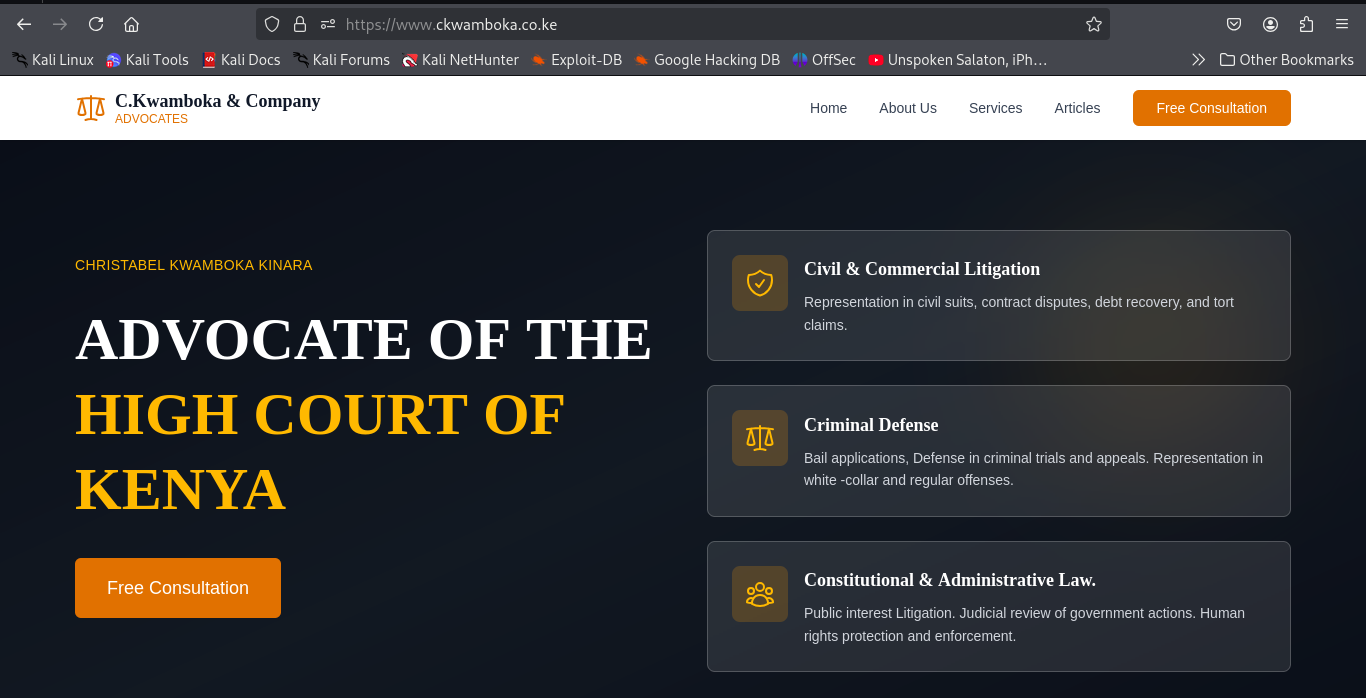Open the Other Bookmarks folder
1366x698 pixels.
[x=1286, y=60]
